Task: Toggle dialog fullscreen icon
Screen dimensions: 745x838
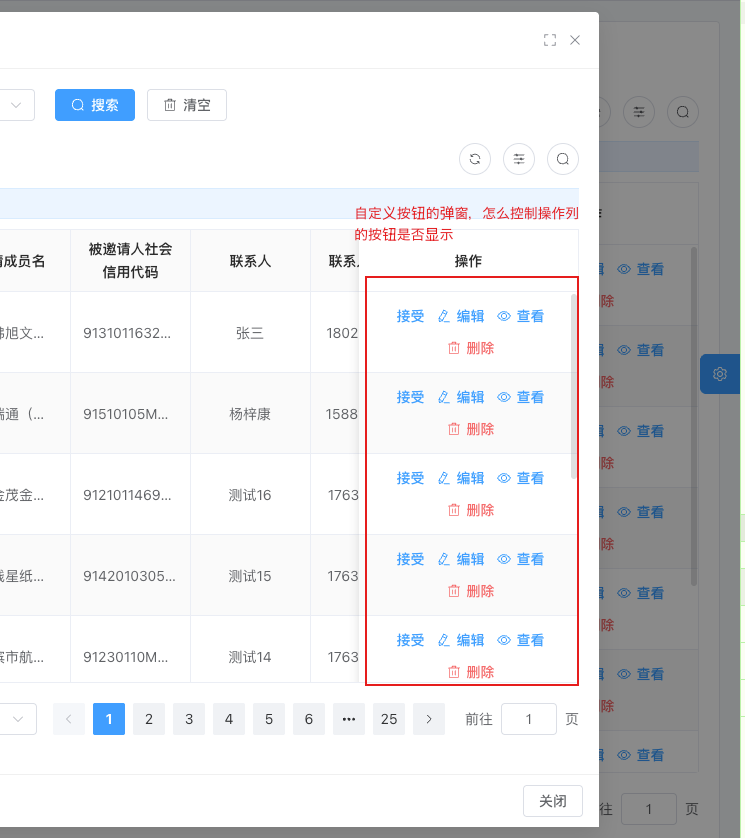Action: pyautogui.click(x=549, y=40)
